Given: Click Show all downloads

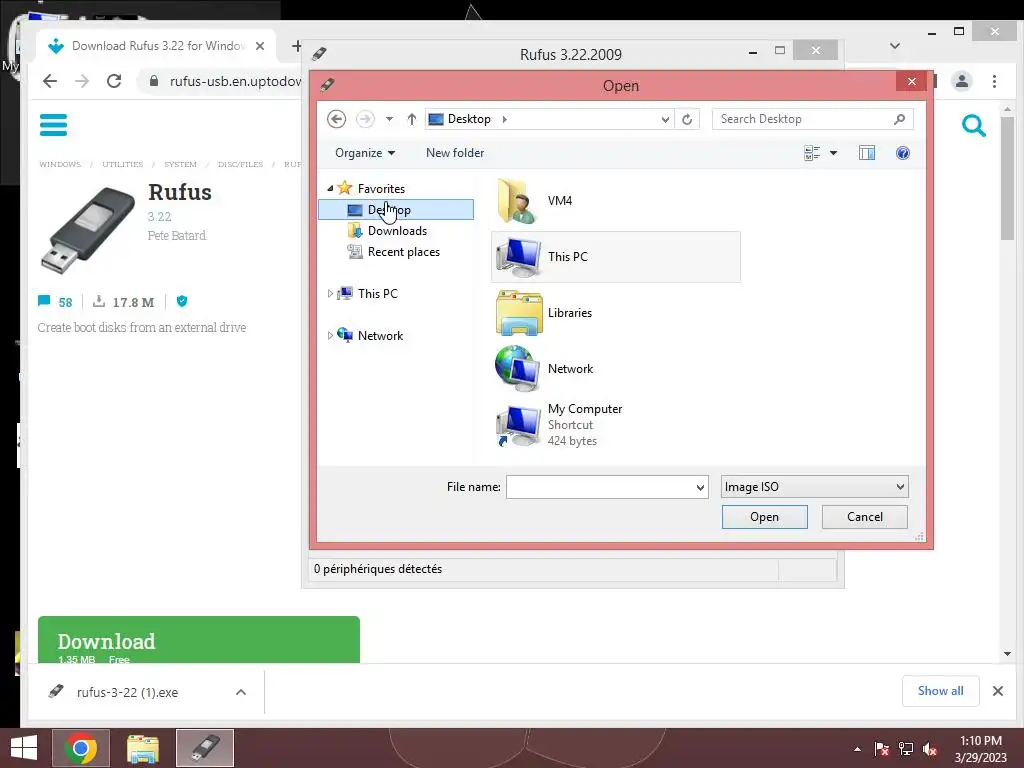Looking at the screenshot, I should (x=940, y=691).
